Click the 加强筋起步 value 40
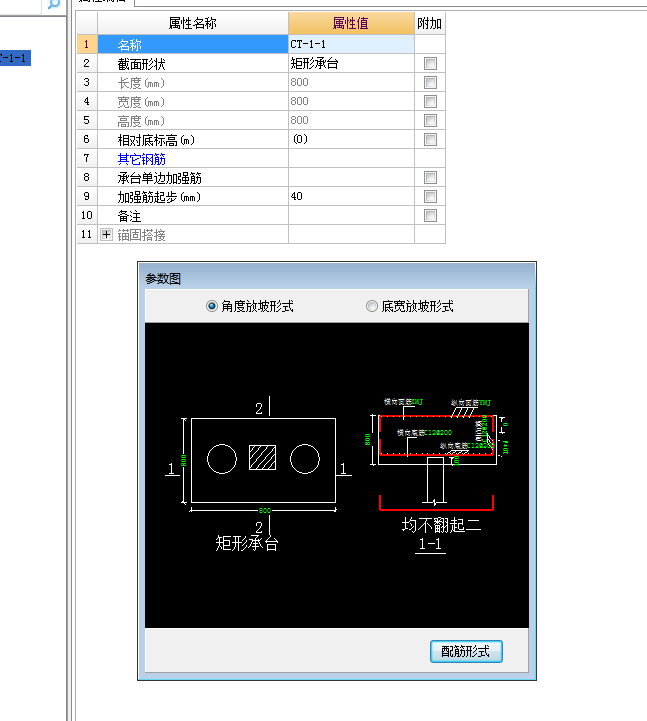 click(351, 196)
